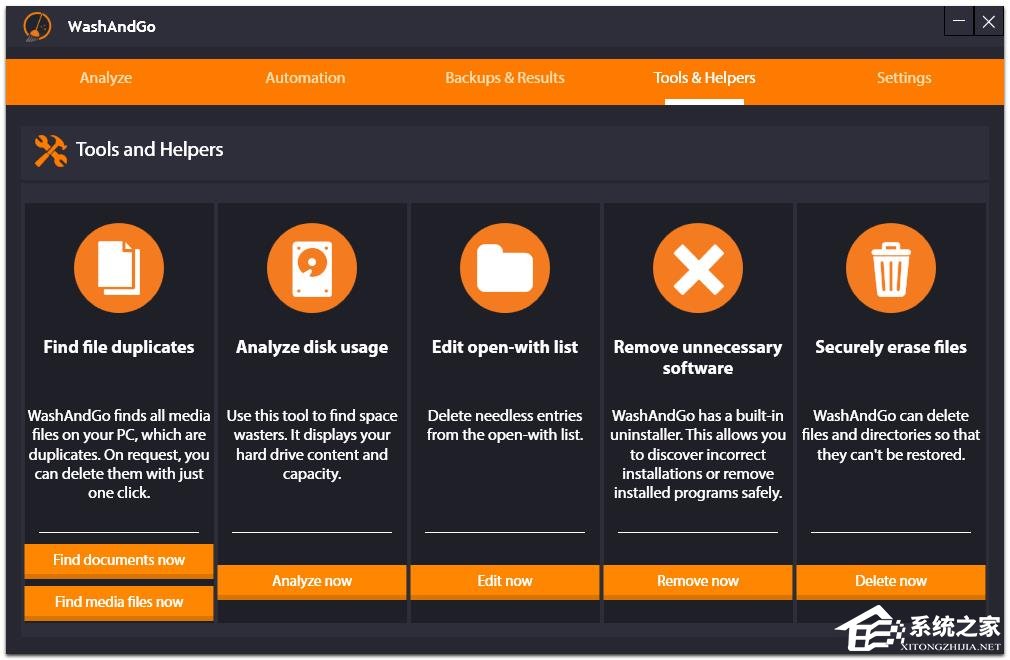
Task: Launch the Analyze now button
Action: tap(312, 581)
